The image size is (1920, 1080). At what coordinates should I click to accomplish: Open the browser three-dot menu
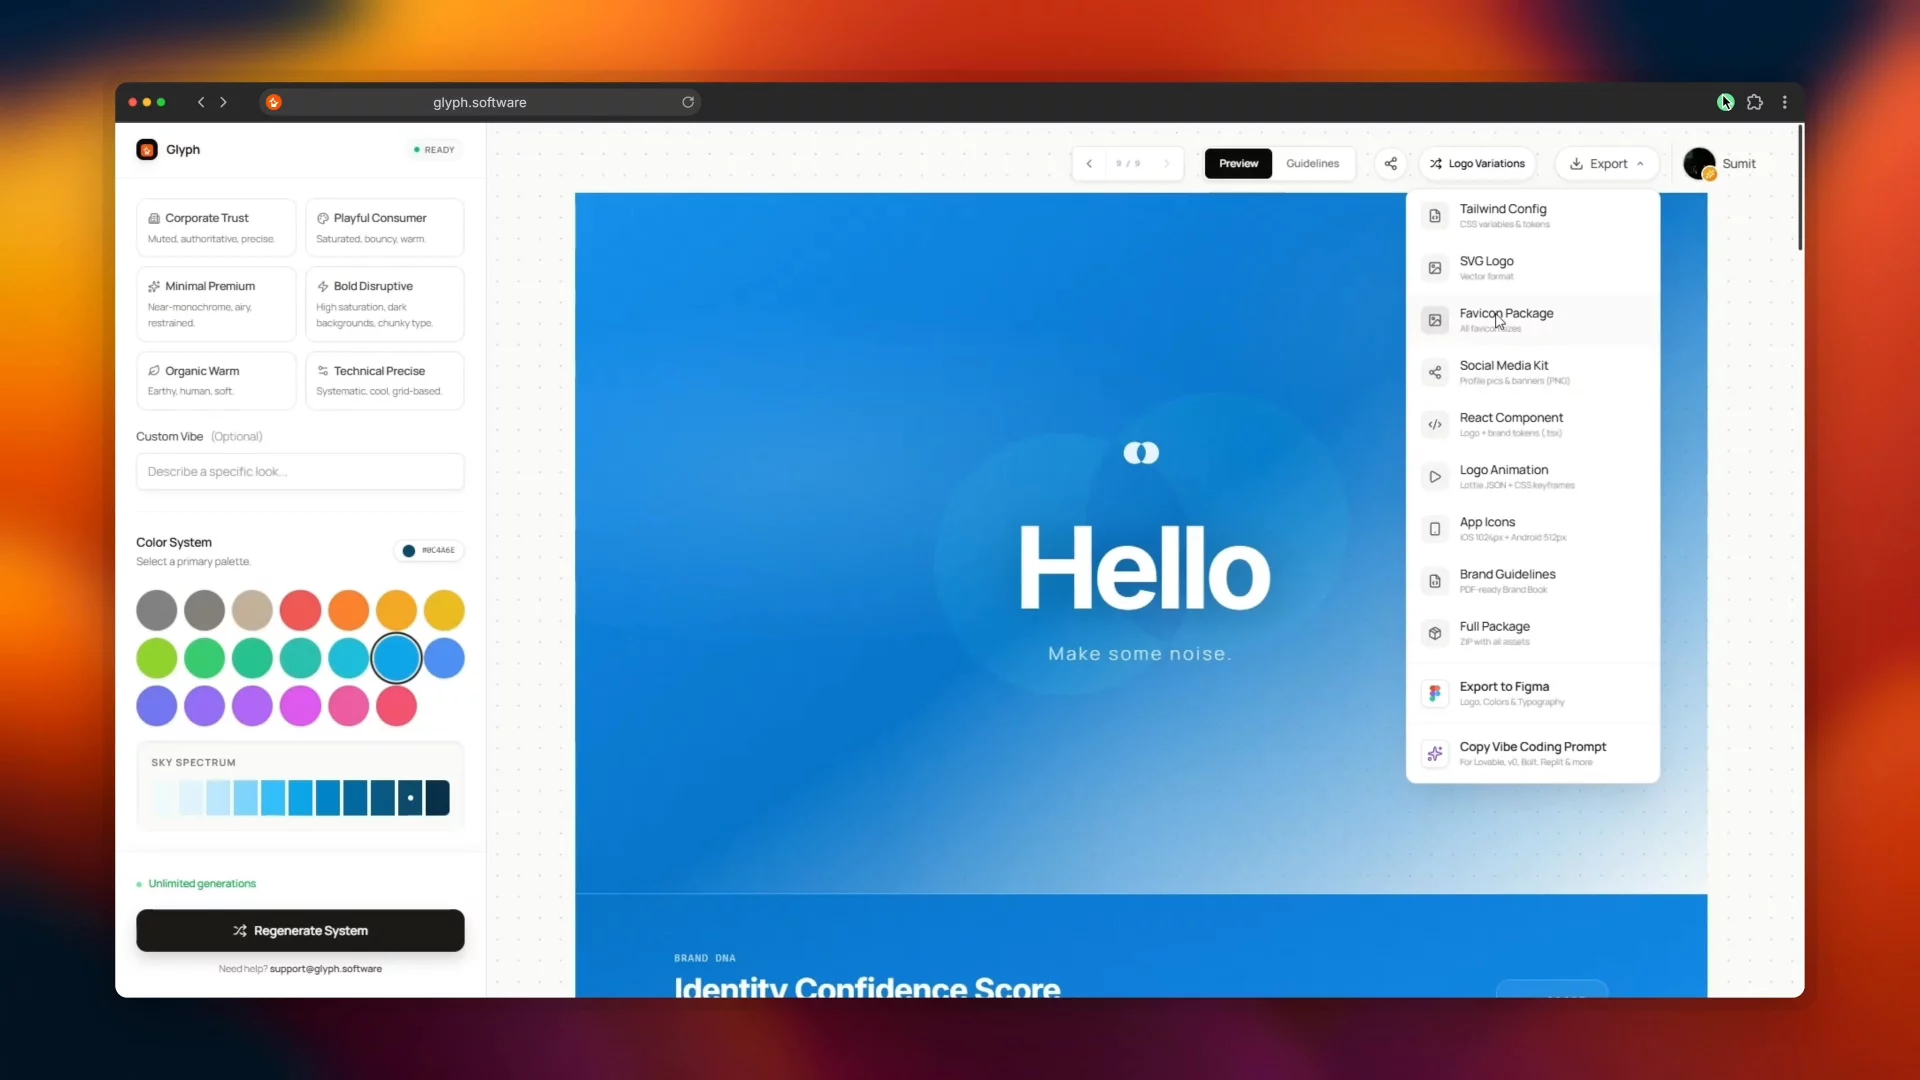coord(1785,102)
